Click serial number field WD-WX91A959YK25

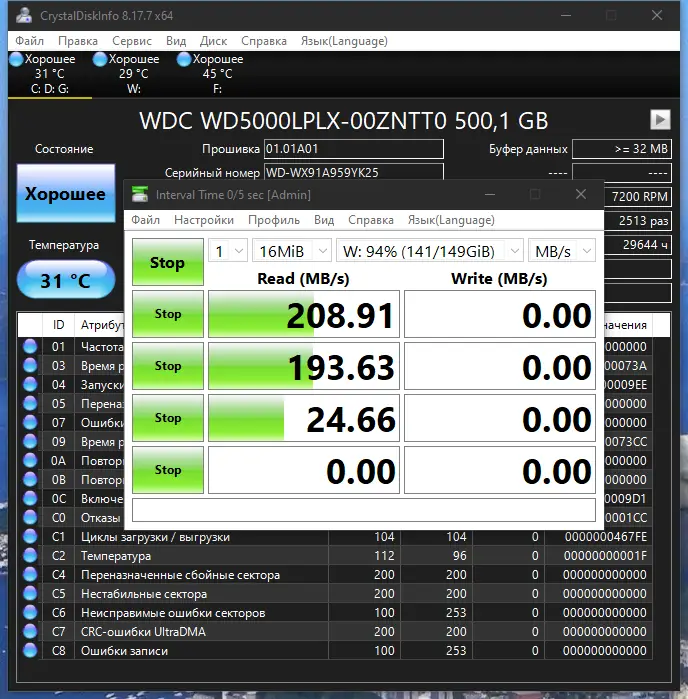pos(354,172)
